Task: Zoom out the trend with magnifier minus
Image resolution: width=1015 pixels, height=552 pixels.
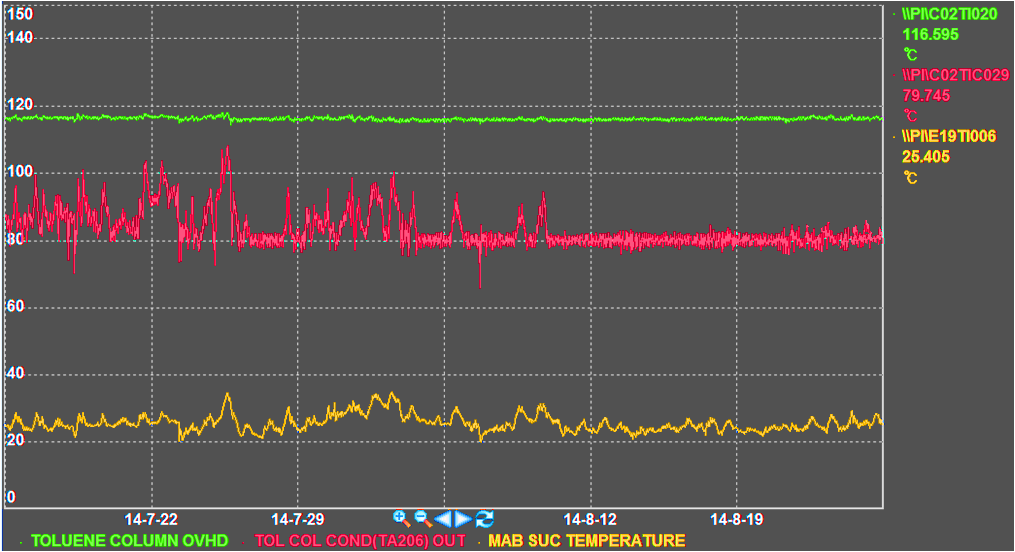Action: [x=423, y=518]
